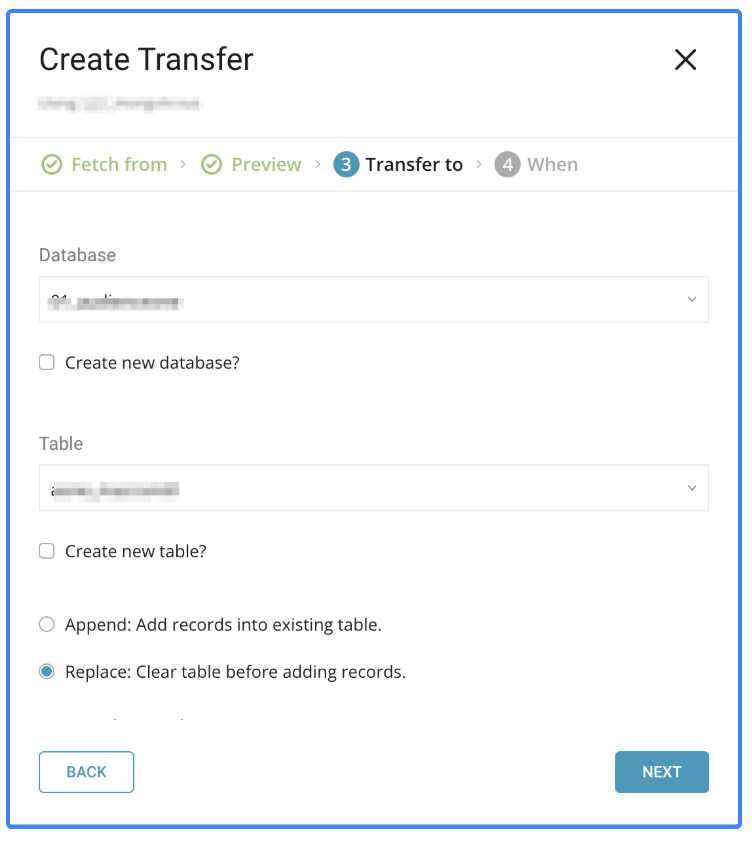Jump to the When step
Image resolution: width=752 pixels, height=842 pixels.
click(x=552, y=165)
